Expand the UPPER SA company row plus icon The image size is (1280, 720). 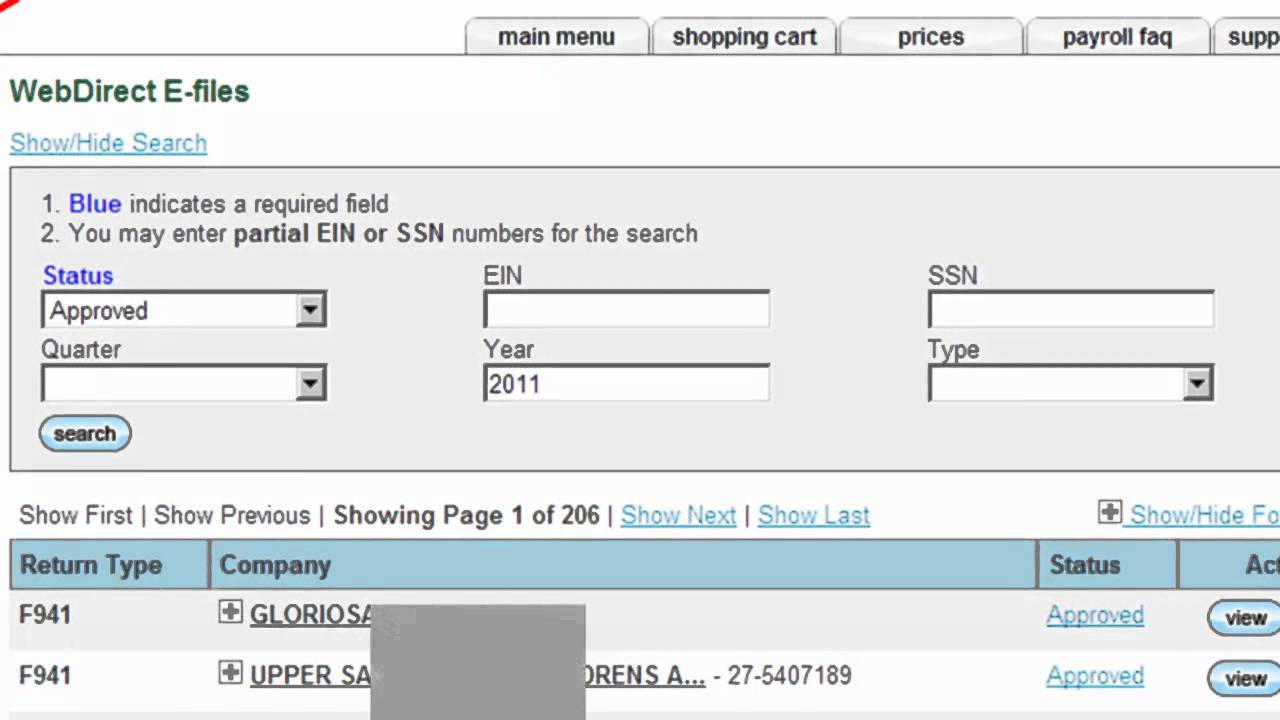tap(230, 673)
